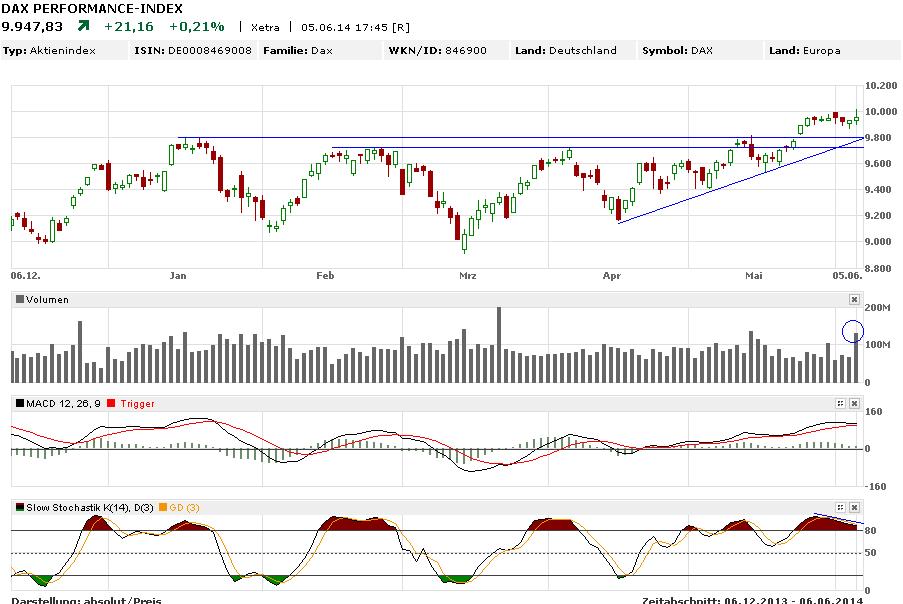Click the 200M volume axis label

878,307
